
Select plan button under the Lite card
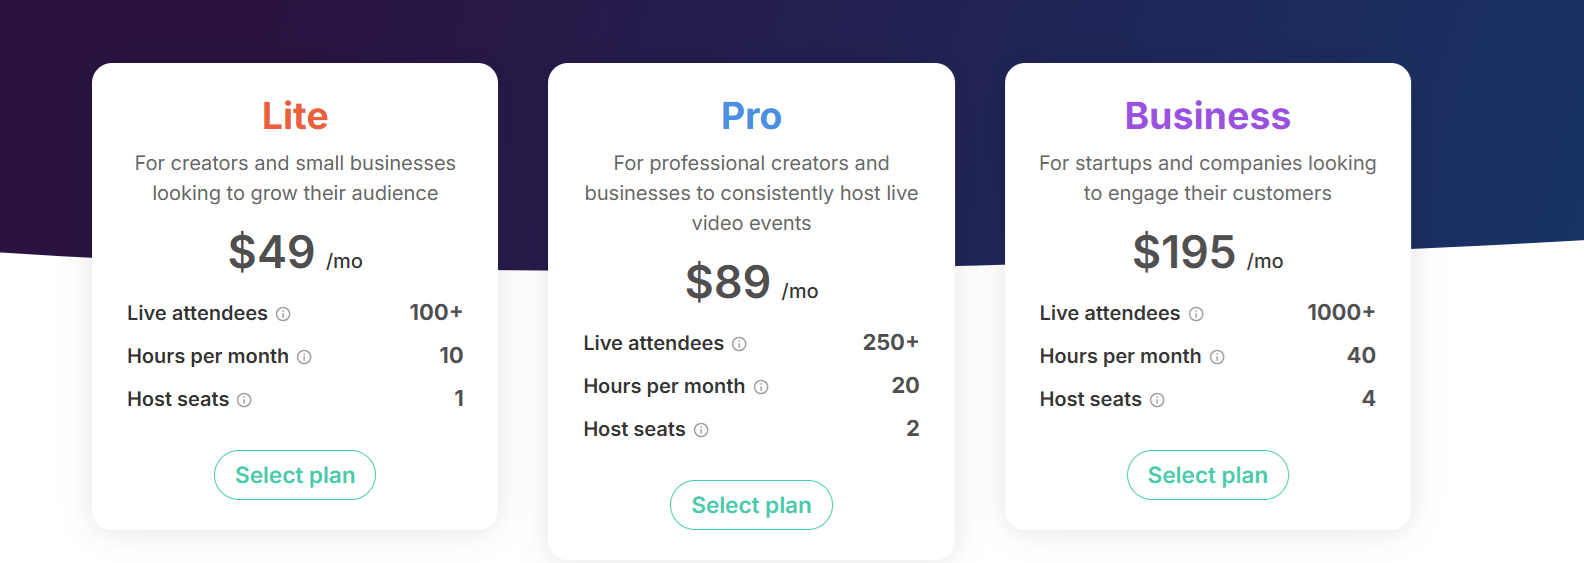295,475
